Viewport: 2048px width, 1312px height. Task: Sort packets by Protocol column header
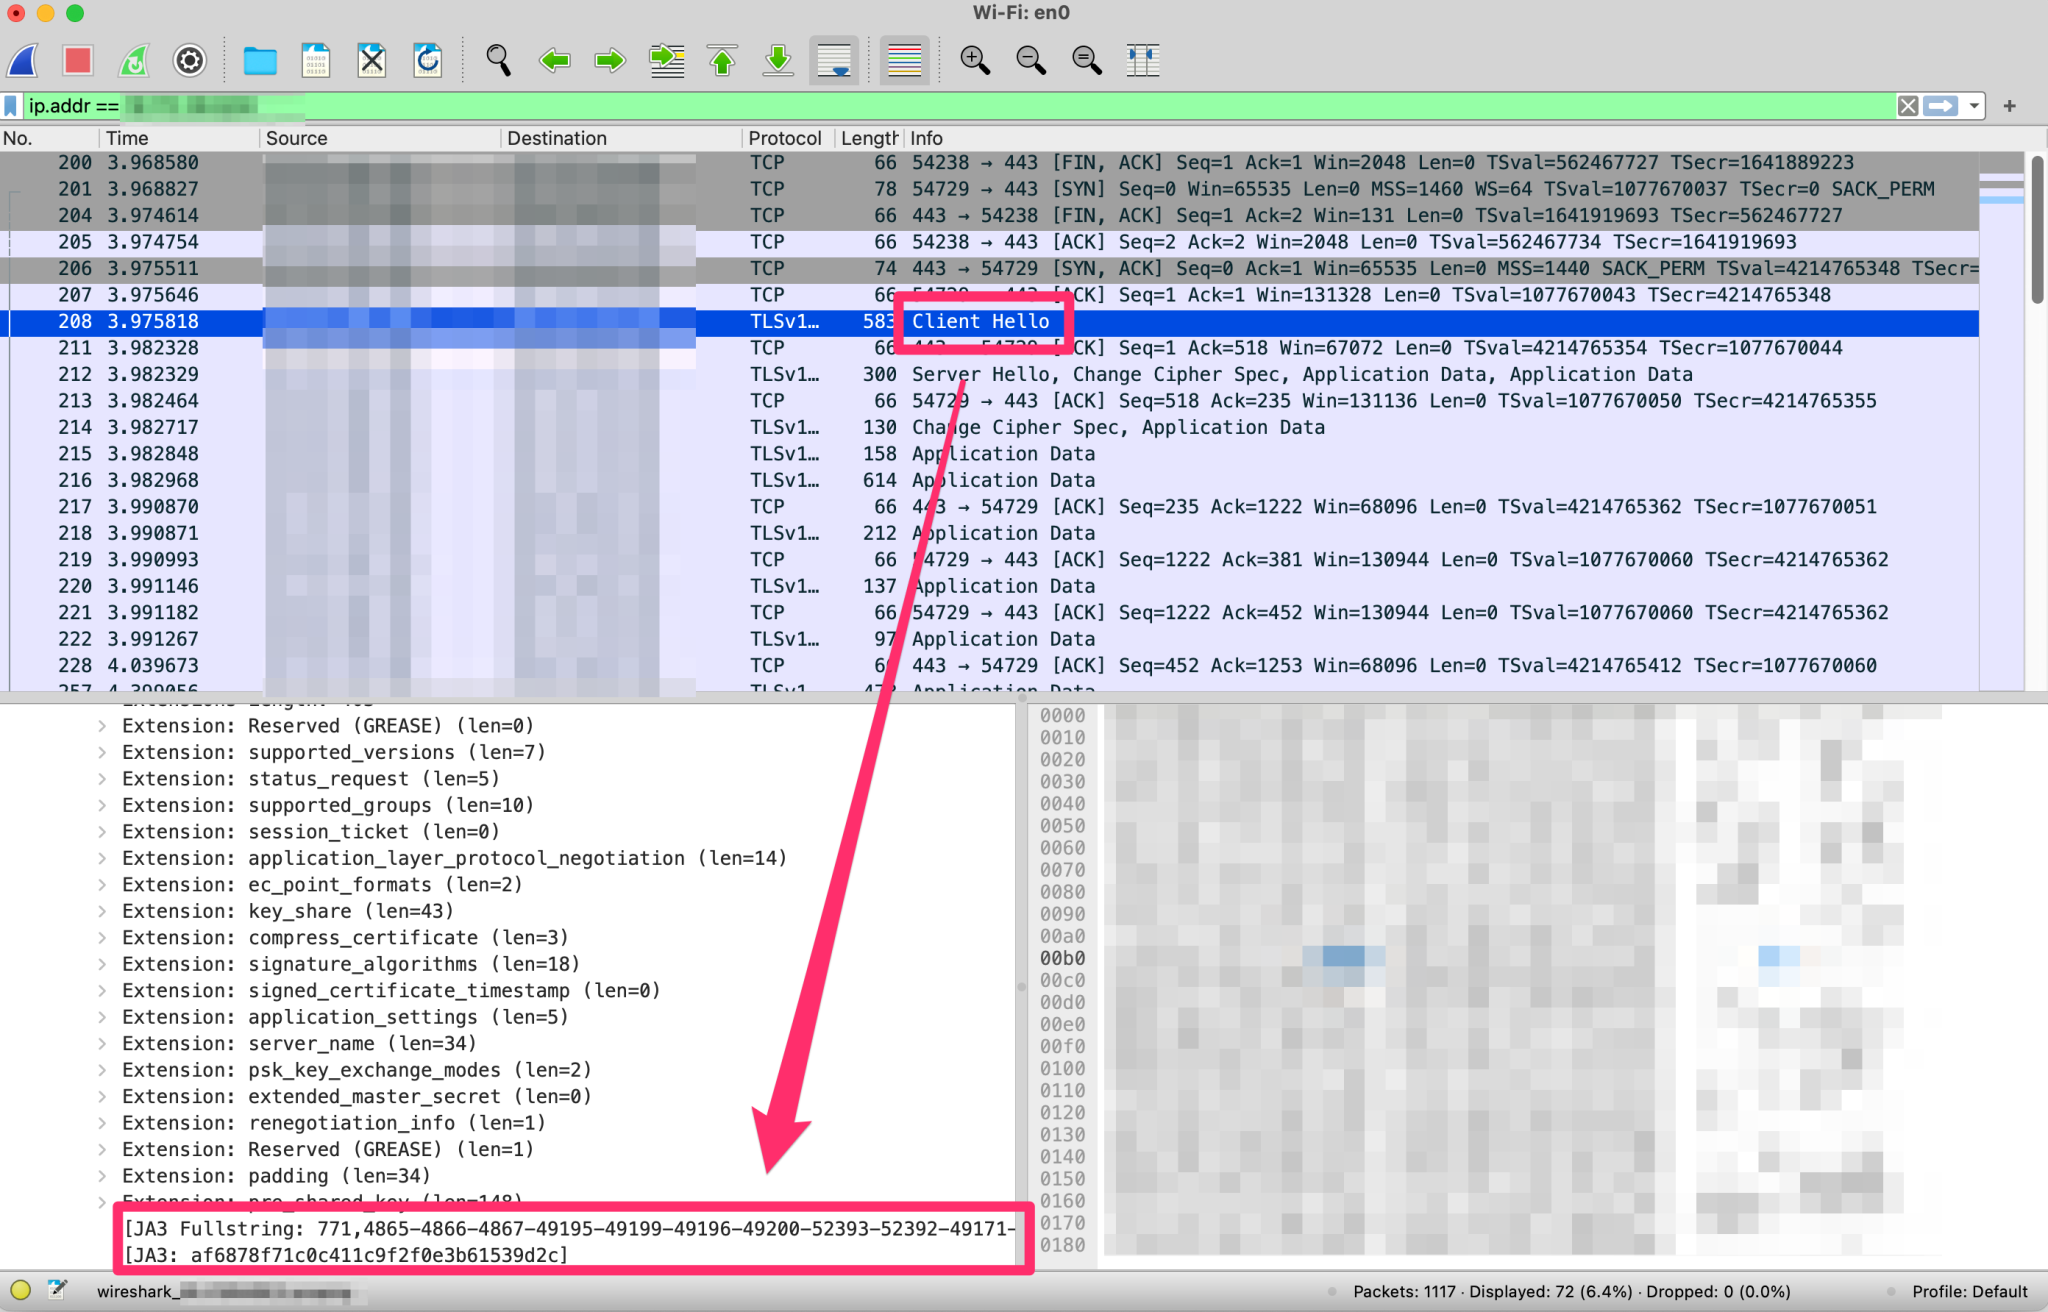[x=785, y=138]
